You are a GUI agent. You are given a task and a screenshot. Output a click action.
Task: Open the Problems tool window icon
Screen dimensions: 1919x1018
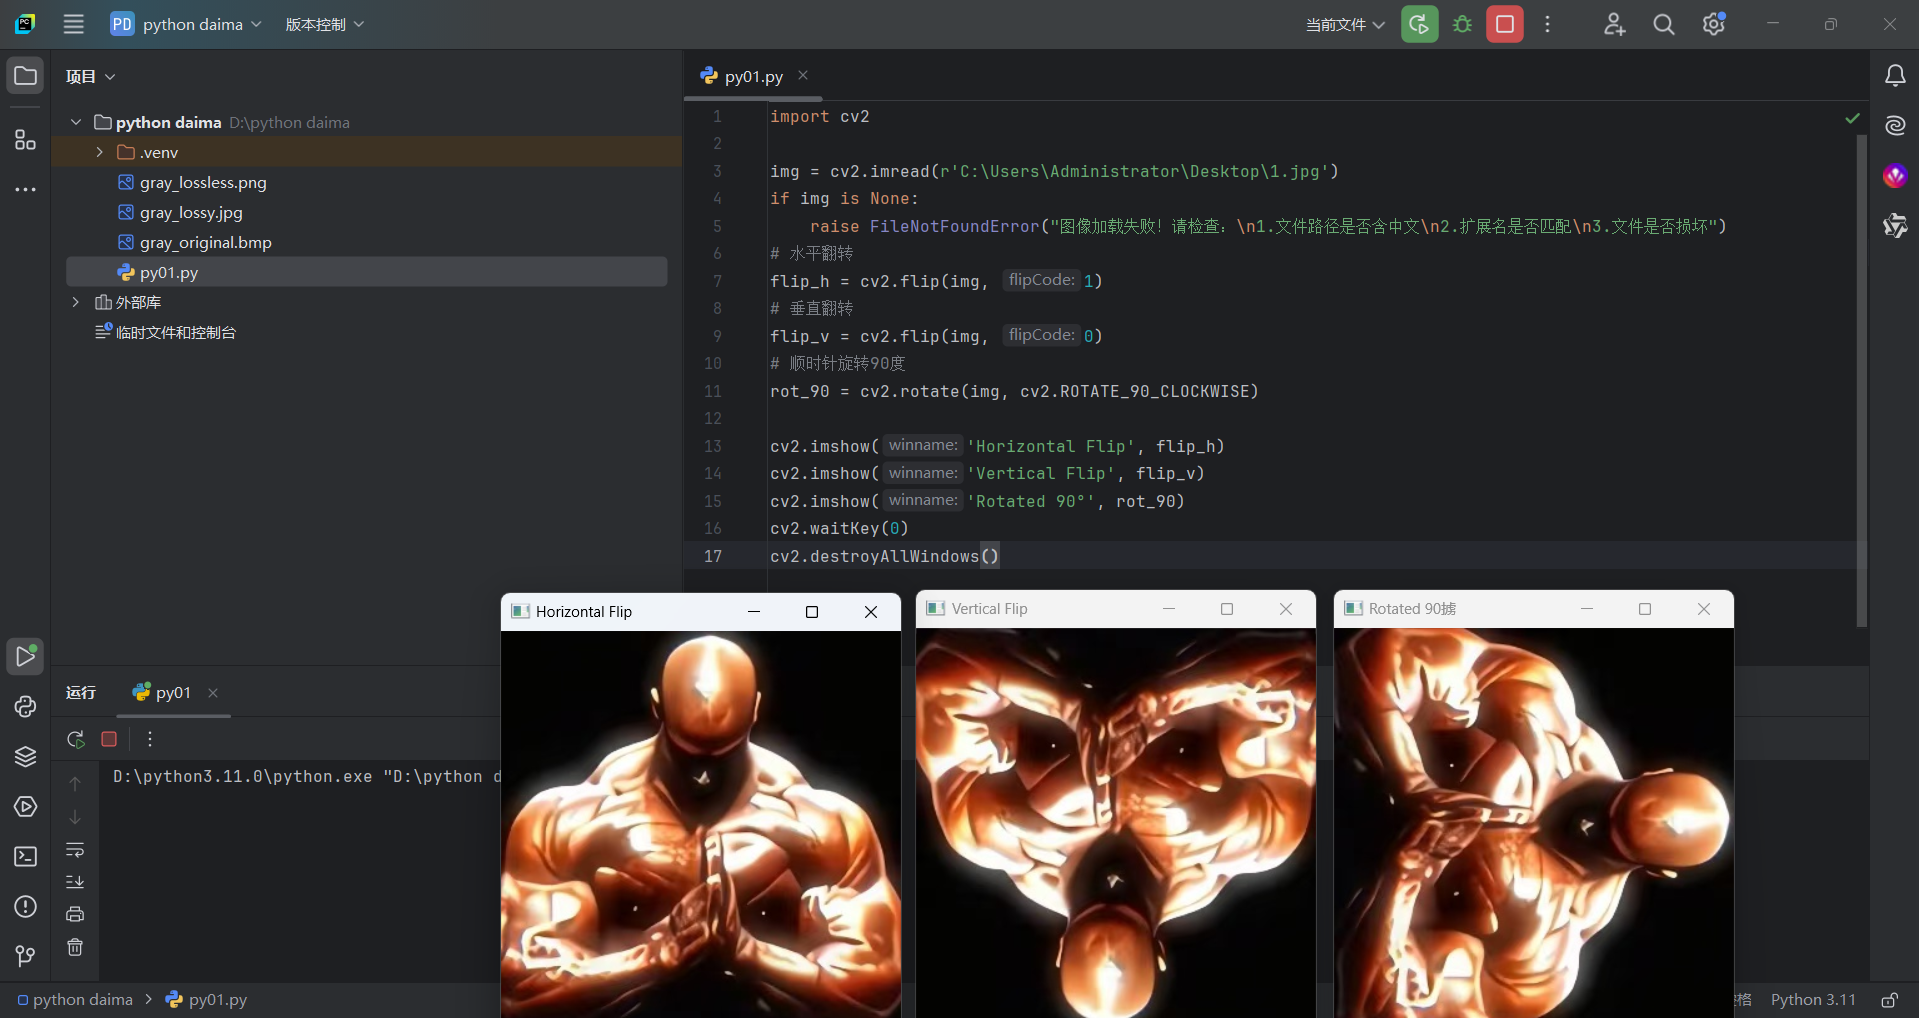tap(25, 907)
